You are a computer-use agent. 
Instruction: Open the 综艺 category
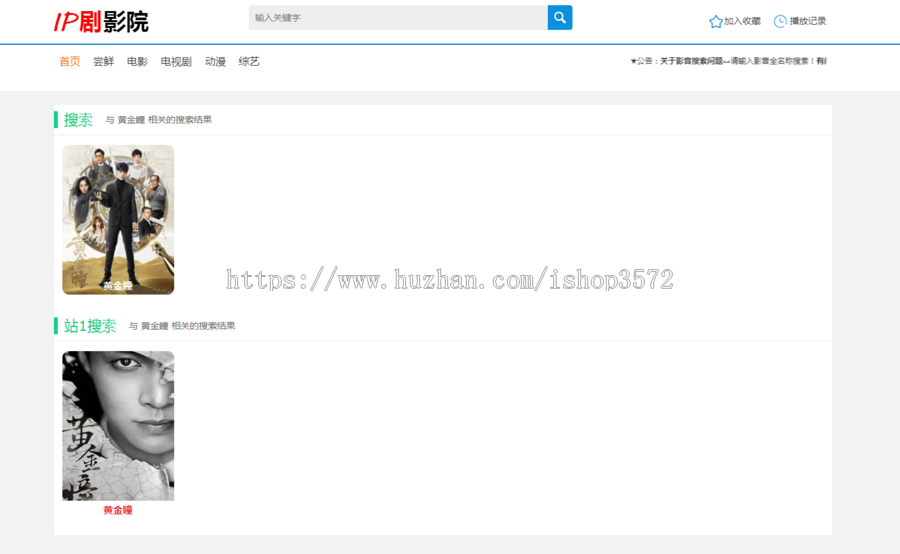(249, 61)
